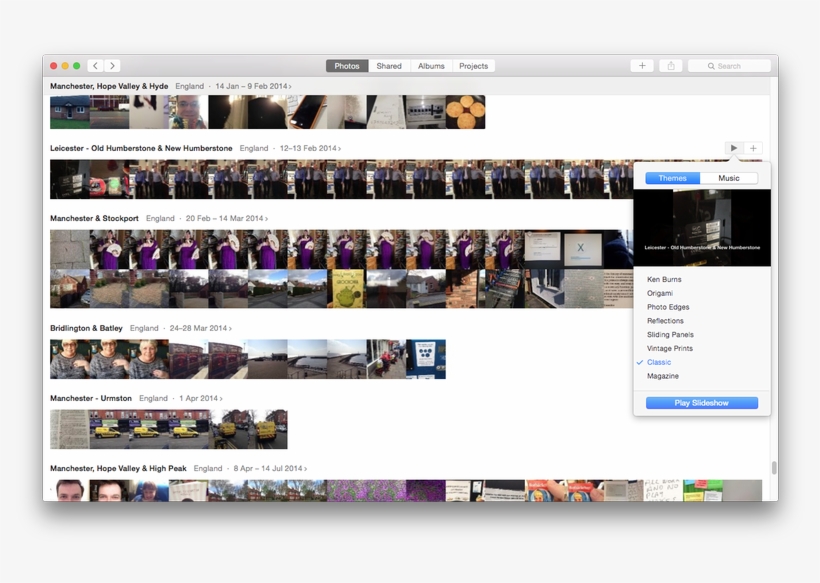Select the Projects tab

tap(473, 65)
